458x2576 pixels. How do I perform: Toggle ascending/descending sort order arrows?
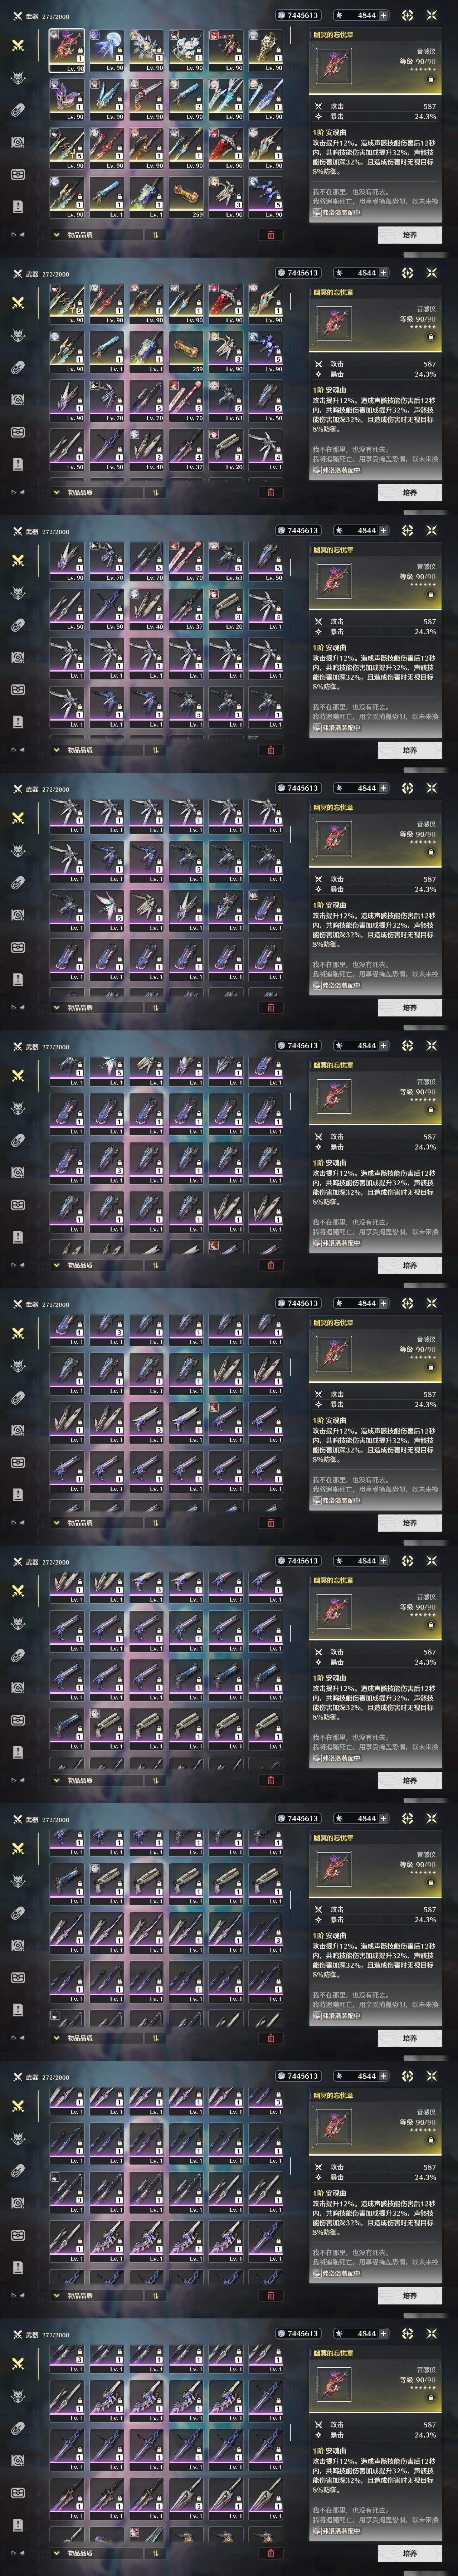[x=155, y=235]
